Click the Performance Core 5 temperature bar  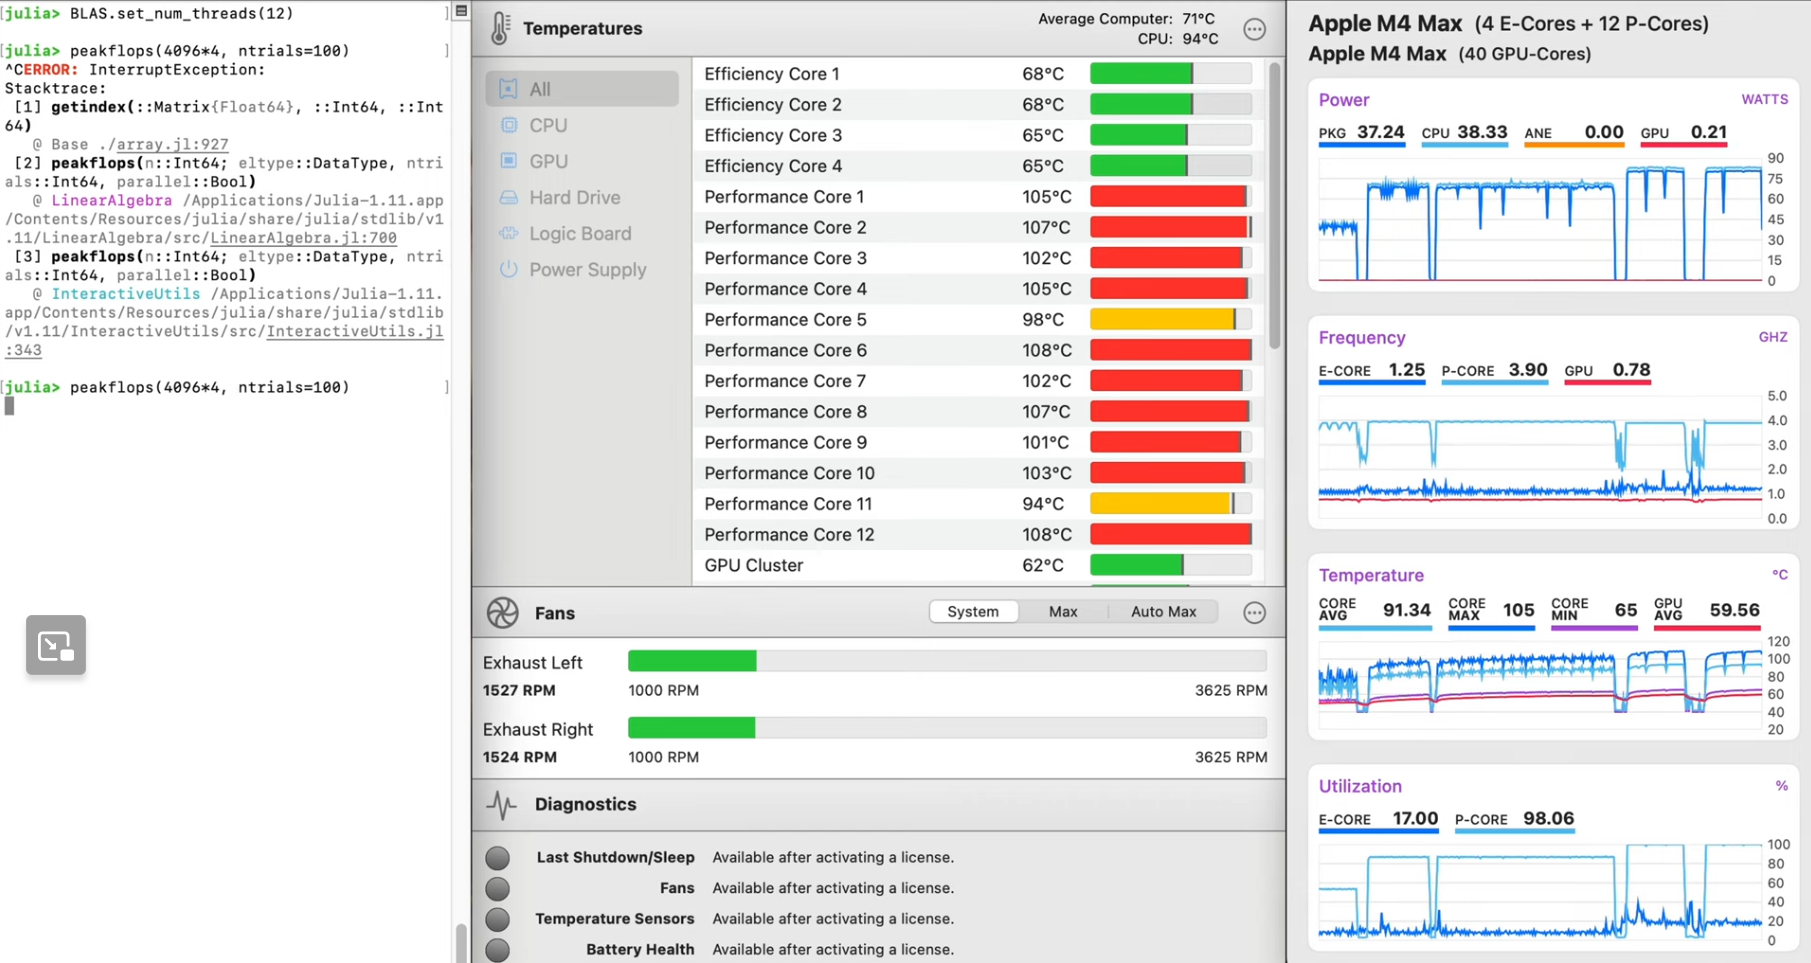coord(1171,320)
